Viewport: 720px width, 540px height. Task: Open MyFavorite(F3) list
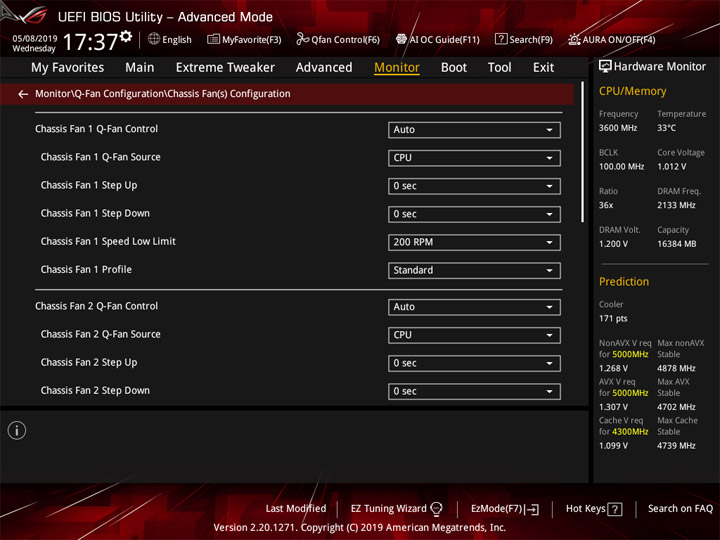coord(244,39)
